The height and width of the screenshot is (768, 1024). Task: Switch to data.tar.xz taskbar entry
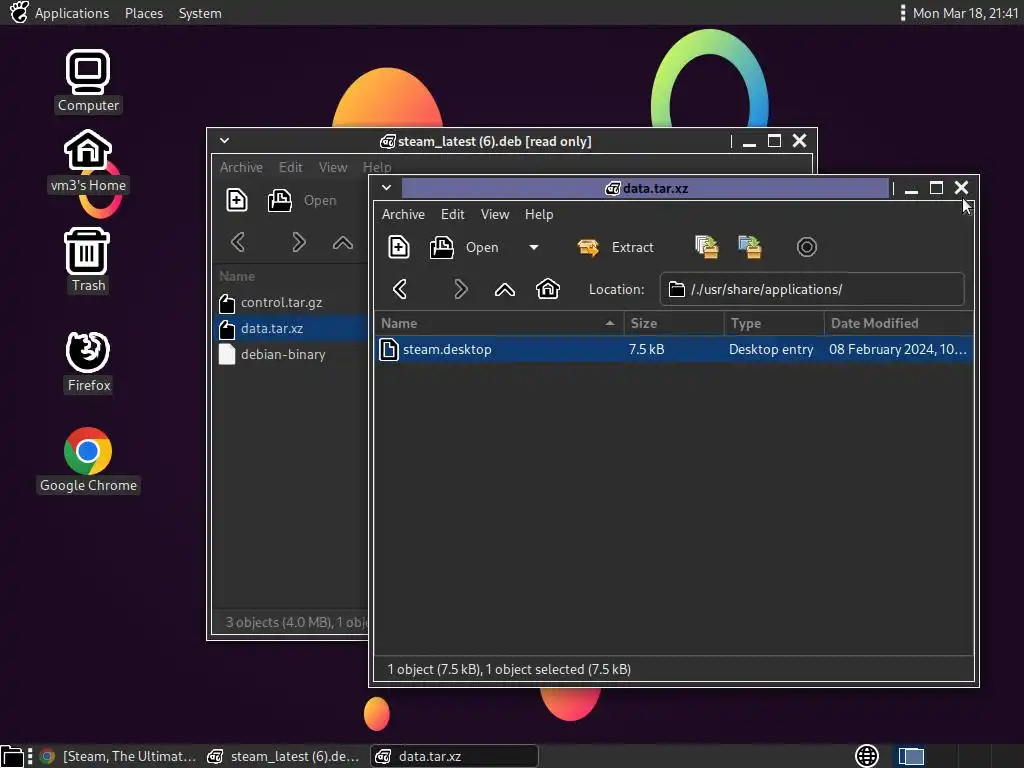(x=455, y=756)
